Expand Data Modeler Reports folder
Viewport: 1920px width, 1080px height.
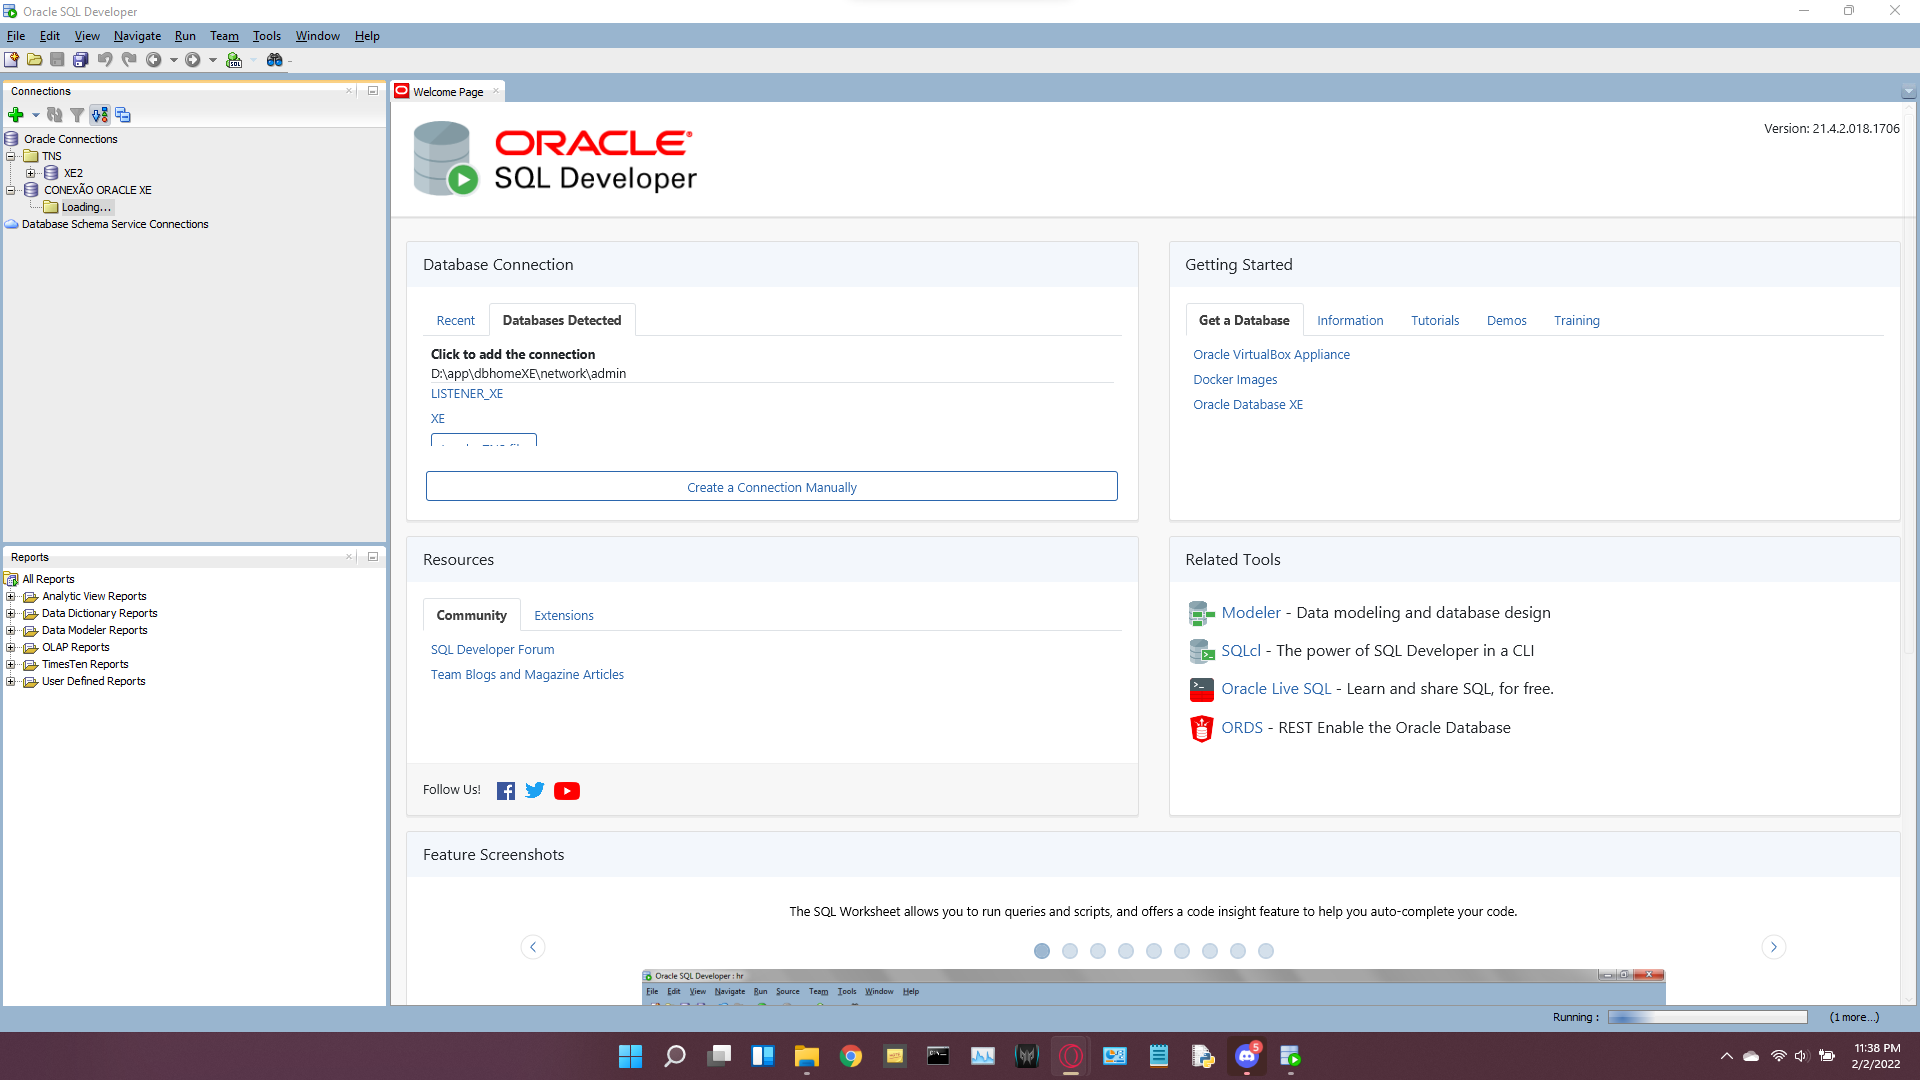(x=11, y=630)
